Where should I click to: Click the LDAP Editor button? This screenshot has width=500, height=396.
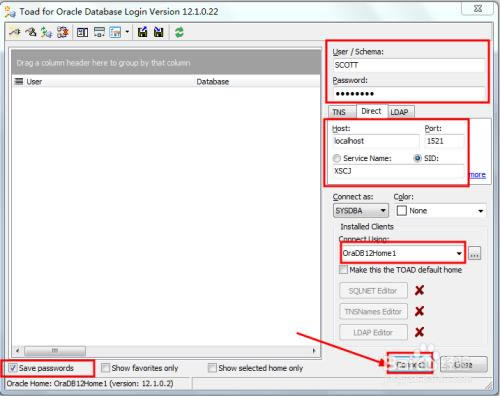click(373, 332)
